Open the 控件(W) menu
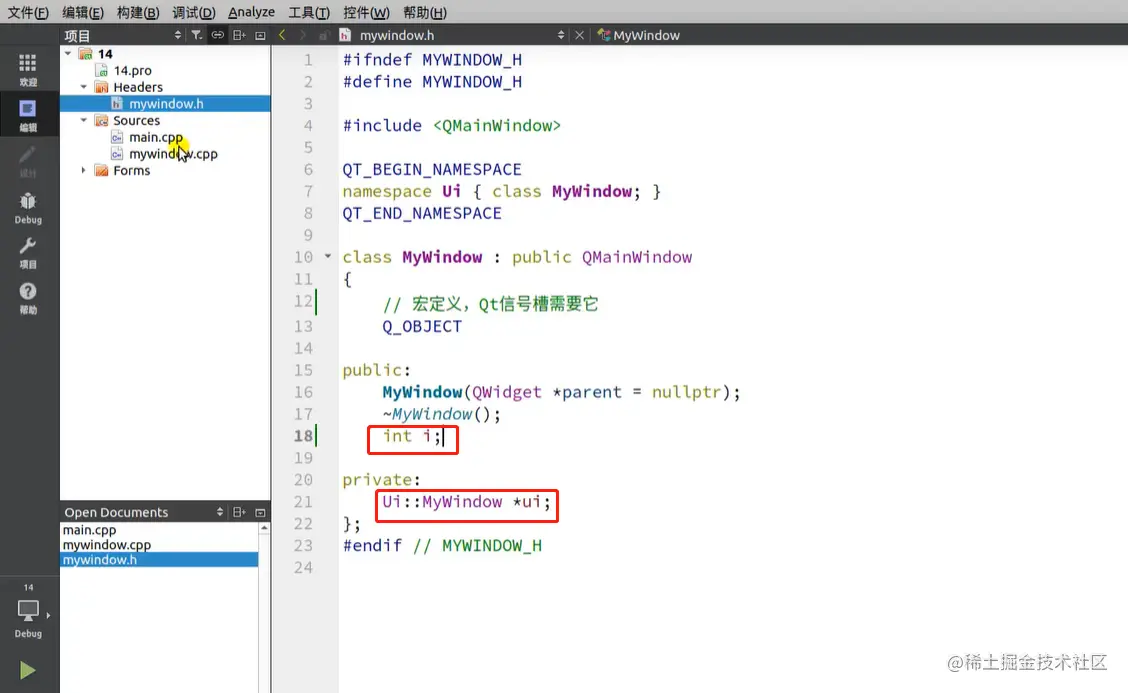This screenshot has width=1128, height=693. tap(365, 12)
